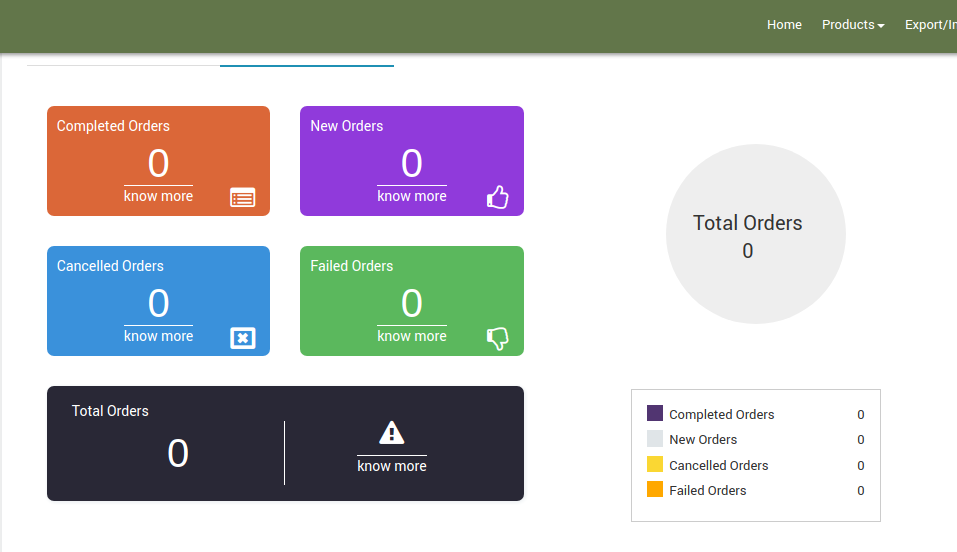
Task: Click 'know more' under Failed Orders
Action: tap(411, 336)
